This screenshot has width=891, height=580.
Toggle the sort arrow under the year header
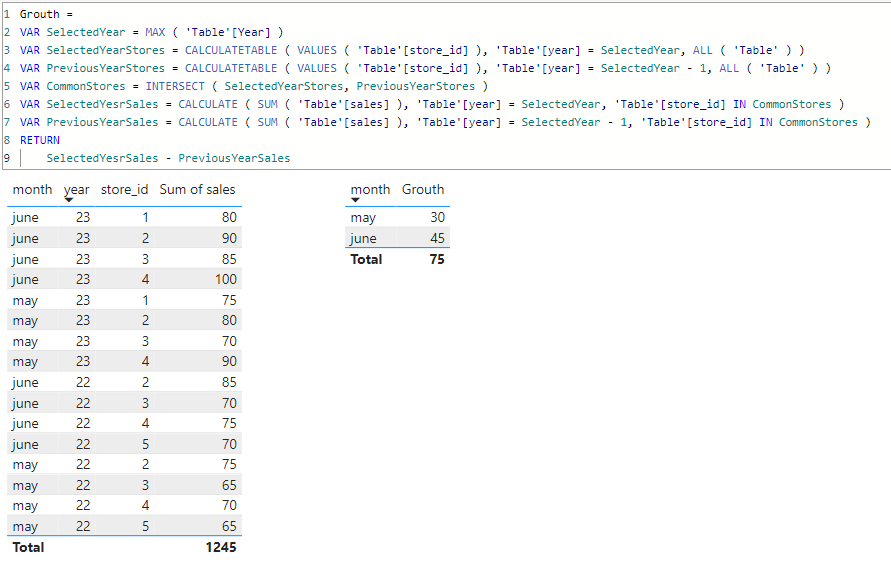click(x=69, y=200)
